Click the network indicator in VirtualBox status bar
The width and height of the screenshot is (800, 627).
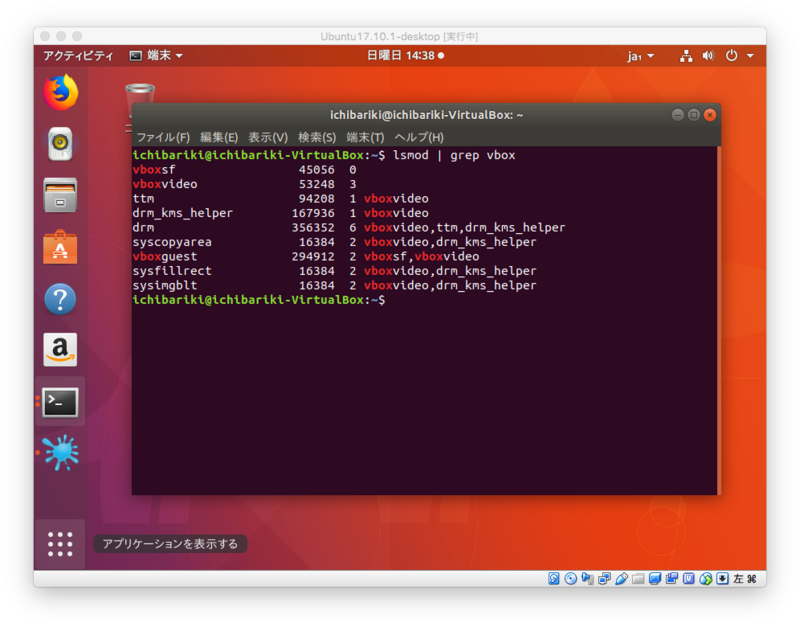(x=604, y=578)
